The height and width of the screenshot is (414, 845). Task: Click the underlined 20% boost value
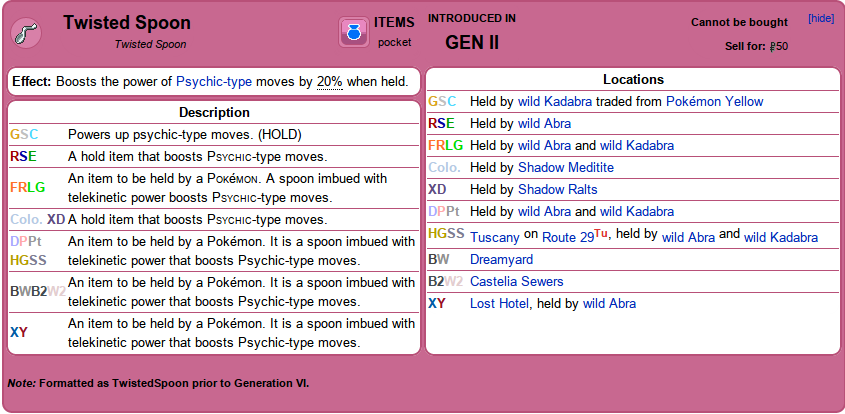[x=330, y=82]
